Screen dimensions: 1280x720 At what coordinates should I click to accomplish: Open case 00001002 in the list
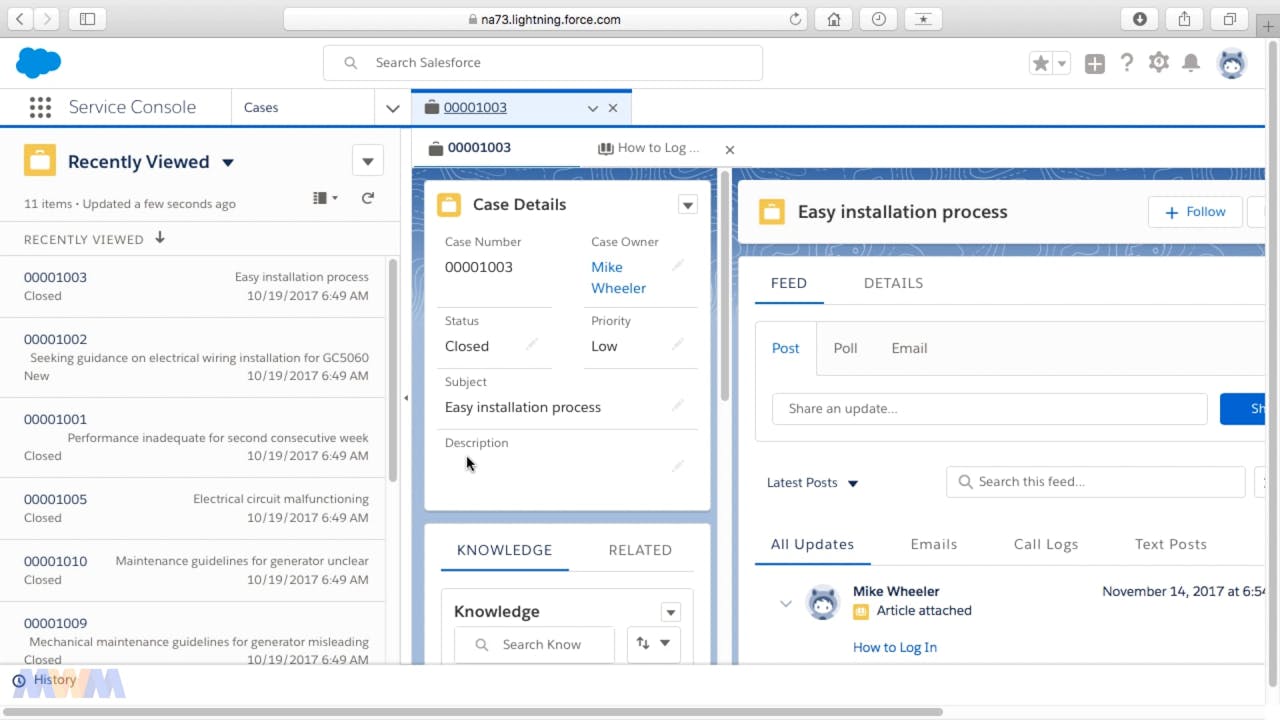coord(55,339)
